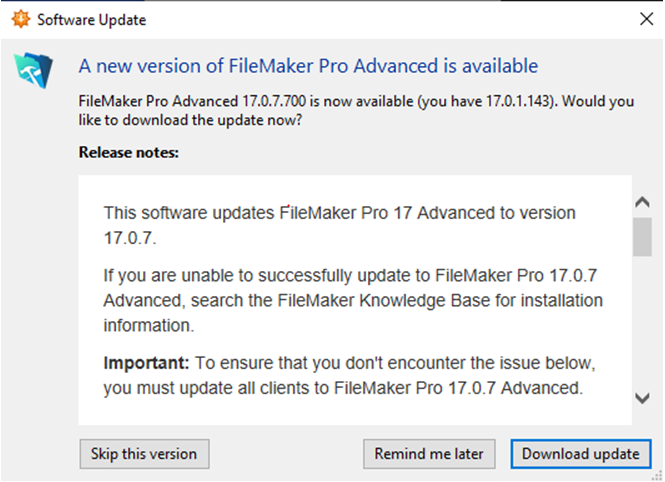Click the 'you must update all clients' line

tap(343, 388)
